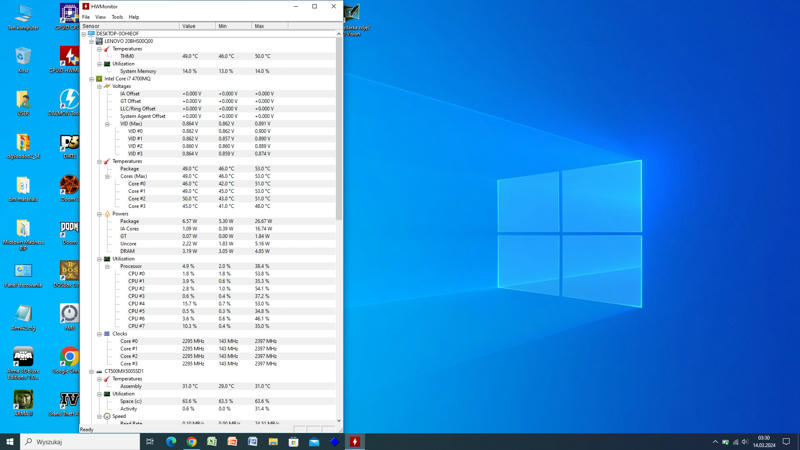Collapse the Clocks group
This screenshot has height=450, width=800.
(99, 334)
